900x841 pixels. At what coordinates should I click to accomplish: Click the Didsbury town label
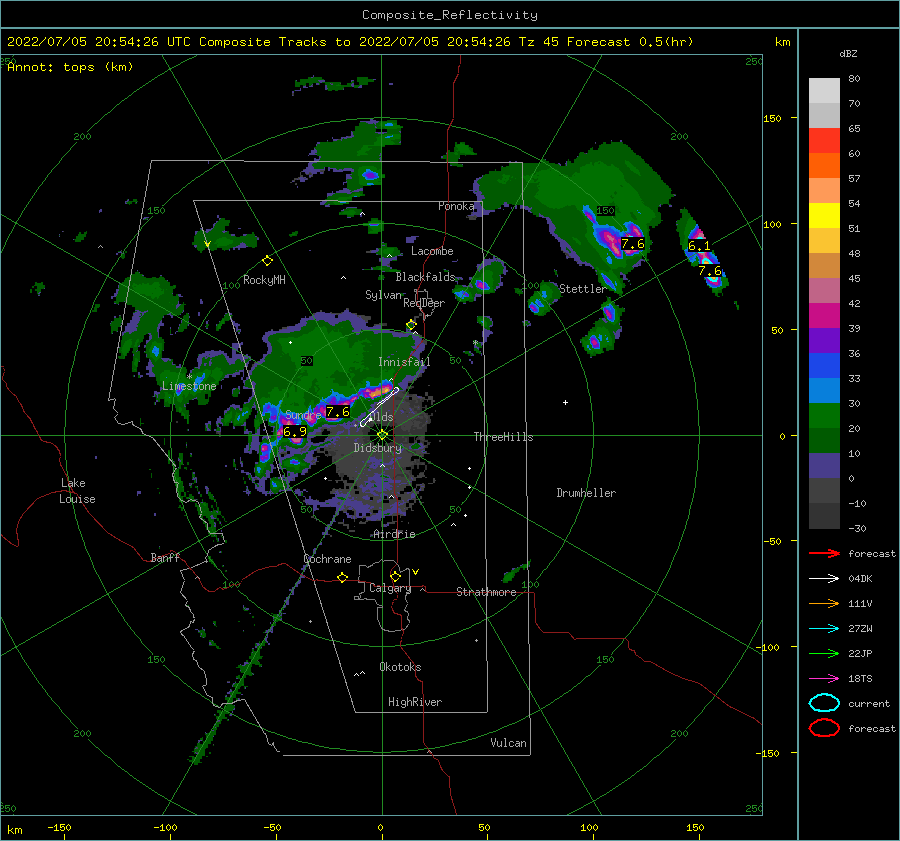[377, 448]
